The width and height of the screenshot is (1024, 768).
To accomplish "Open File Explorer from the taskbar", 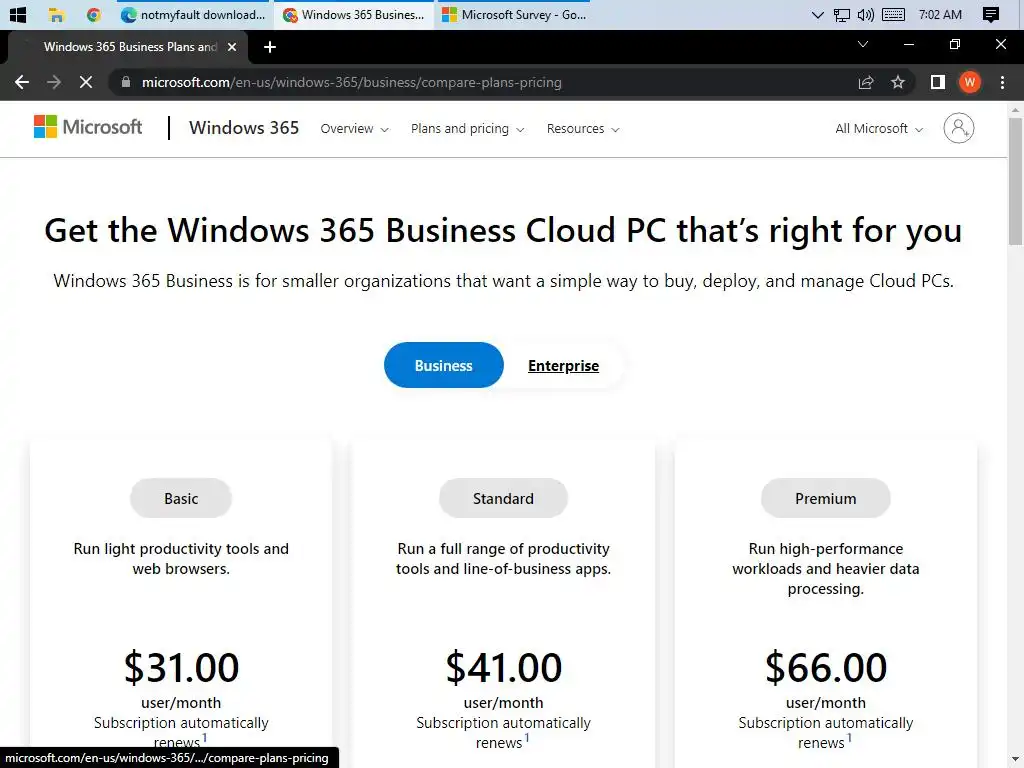I will (x=56, y=14).
